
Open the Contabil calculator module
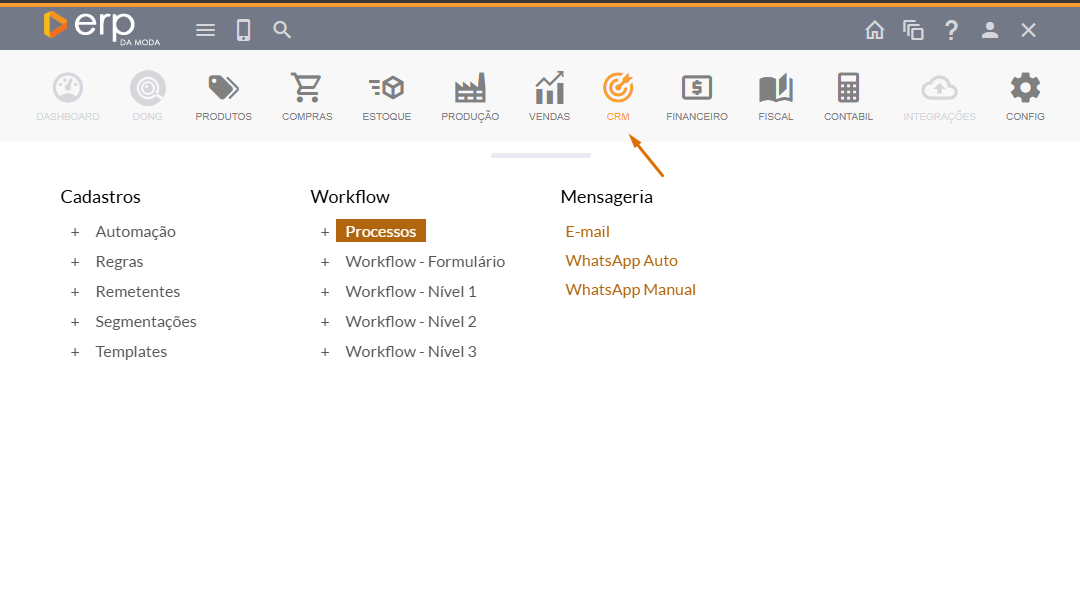point(848,90)
